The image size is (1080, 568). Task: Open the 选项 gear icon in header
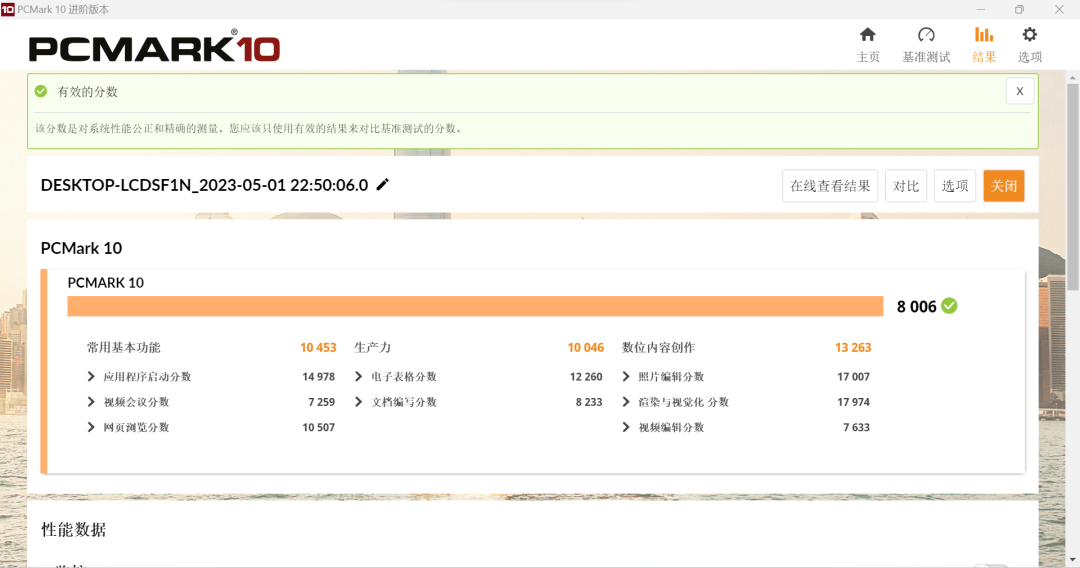pyautogui.click(x=1029, y=34)
